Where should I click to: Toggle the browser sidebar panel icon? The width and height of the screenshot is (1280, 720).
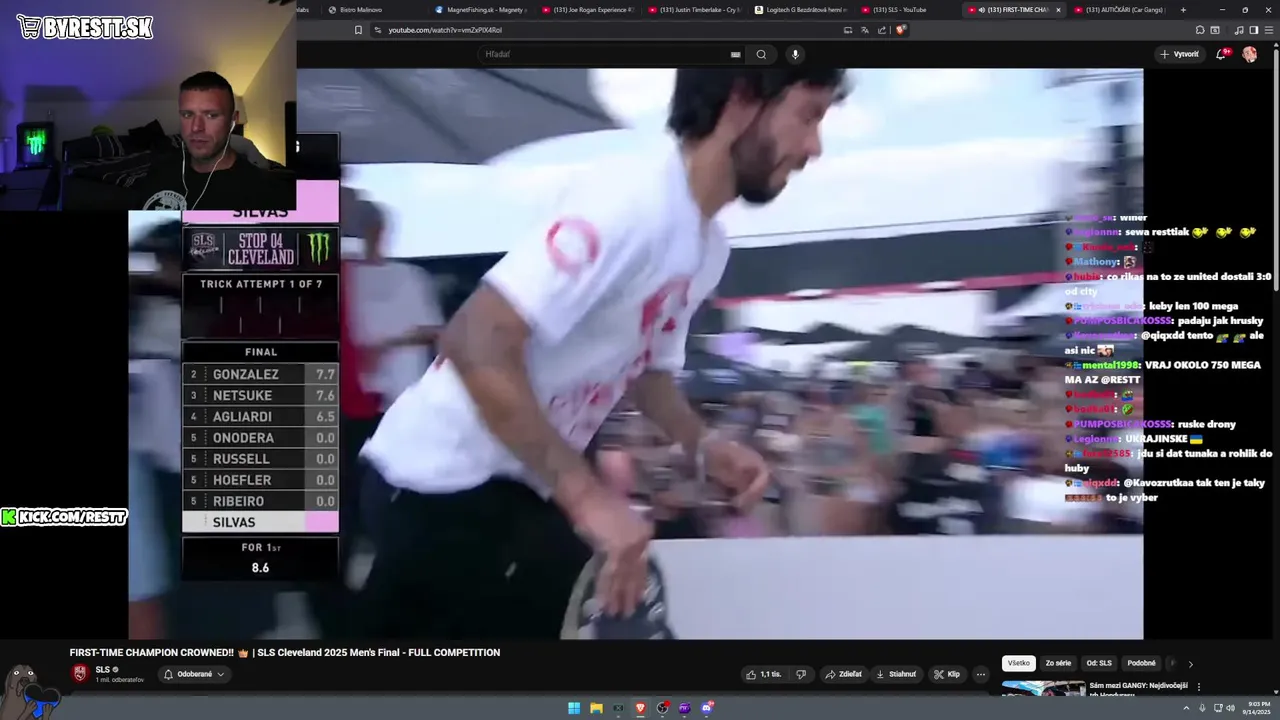tap(1254, 30)
